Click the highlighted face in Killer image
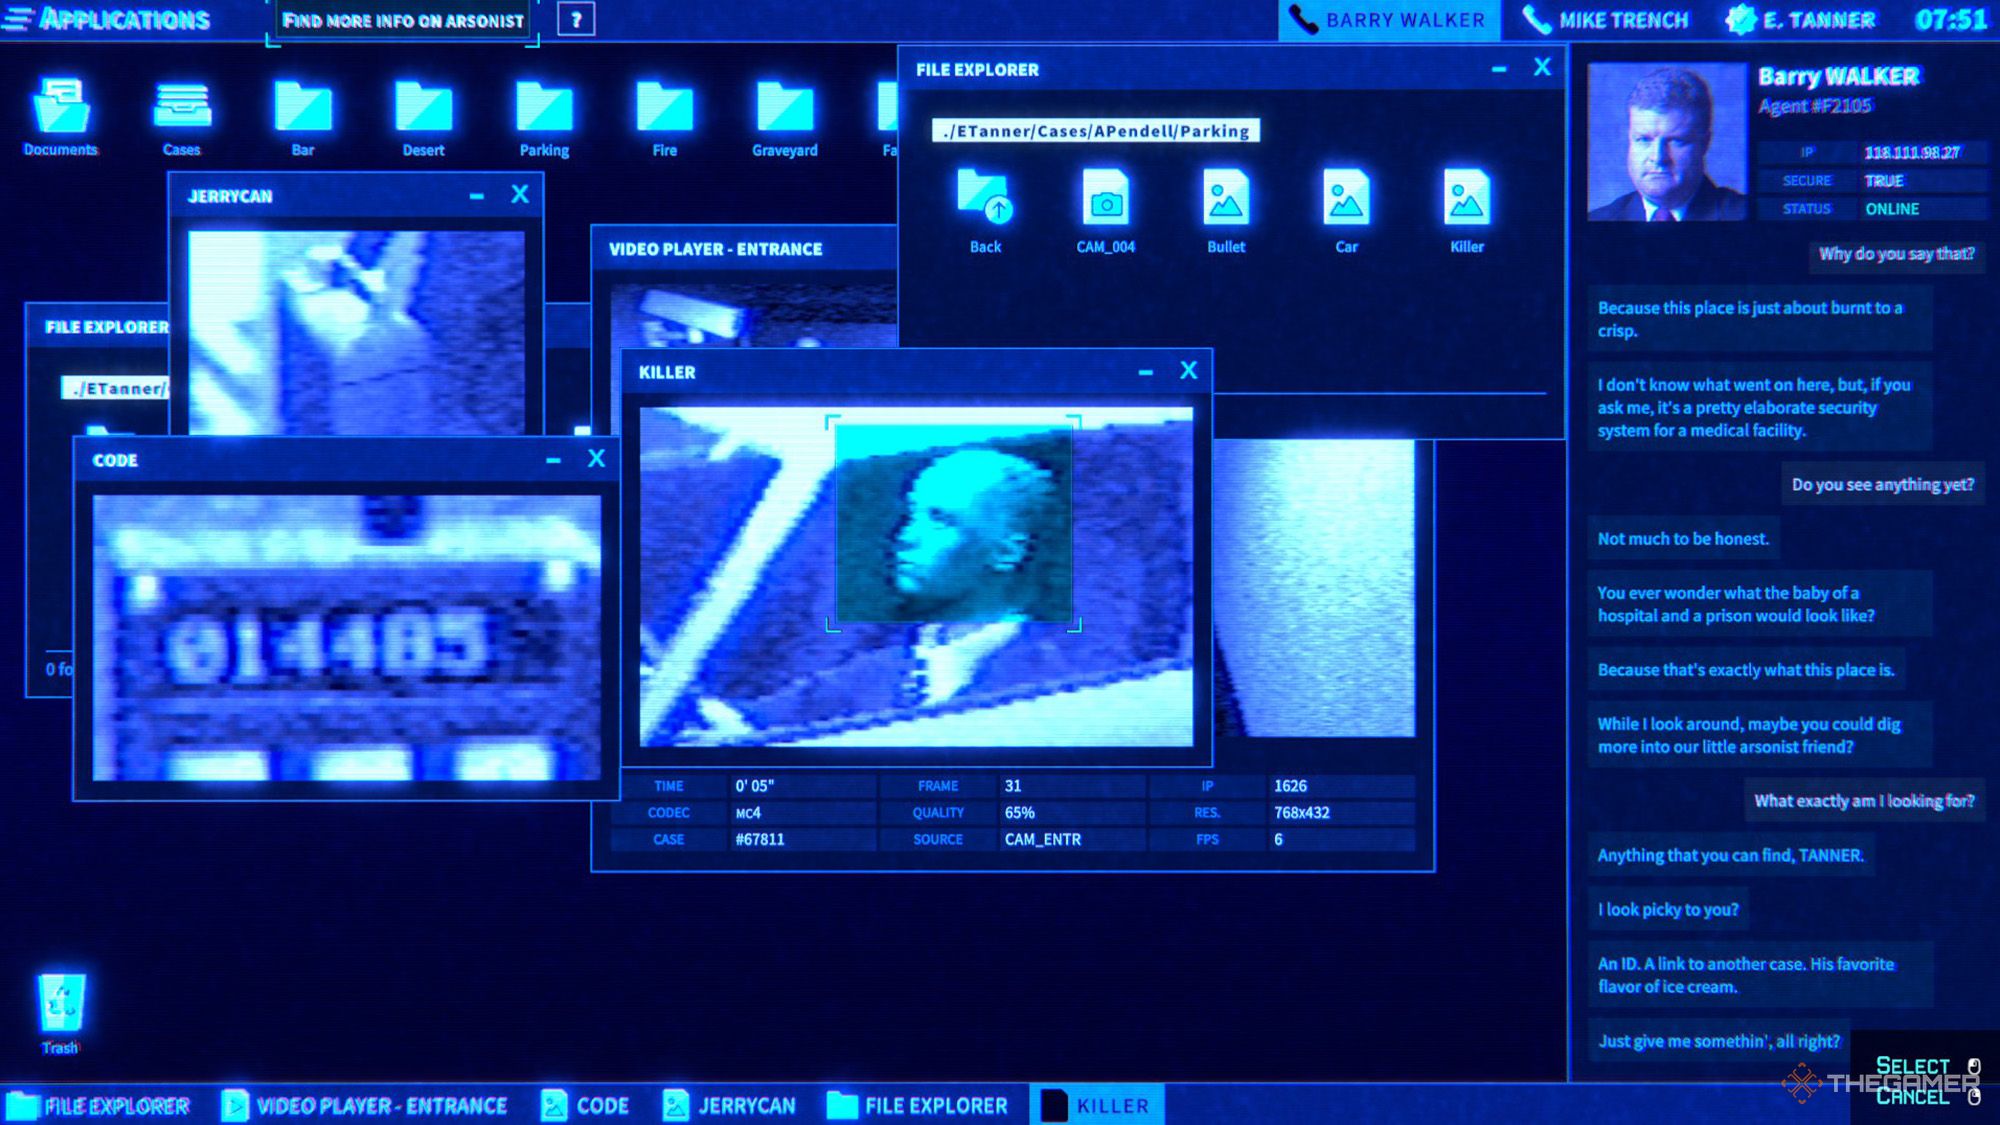This screenshot has height=1125, width=2000. (x=953, y=523)
